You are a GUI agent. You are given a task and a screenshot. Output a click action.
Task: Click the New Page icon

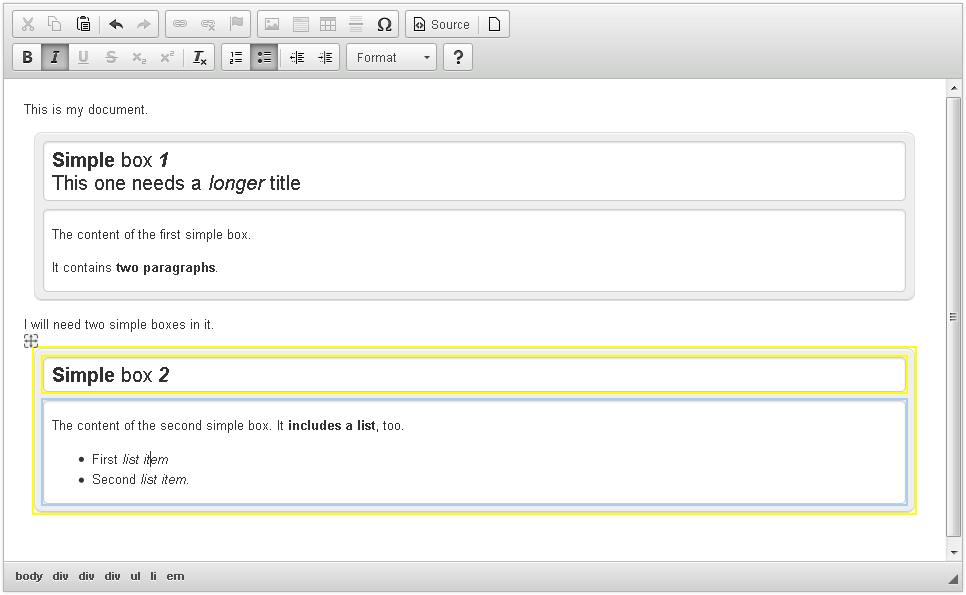494,24
